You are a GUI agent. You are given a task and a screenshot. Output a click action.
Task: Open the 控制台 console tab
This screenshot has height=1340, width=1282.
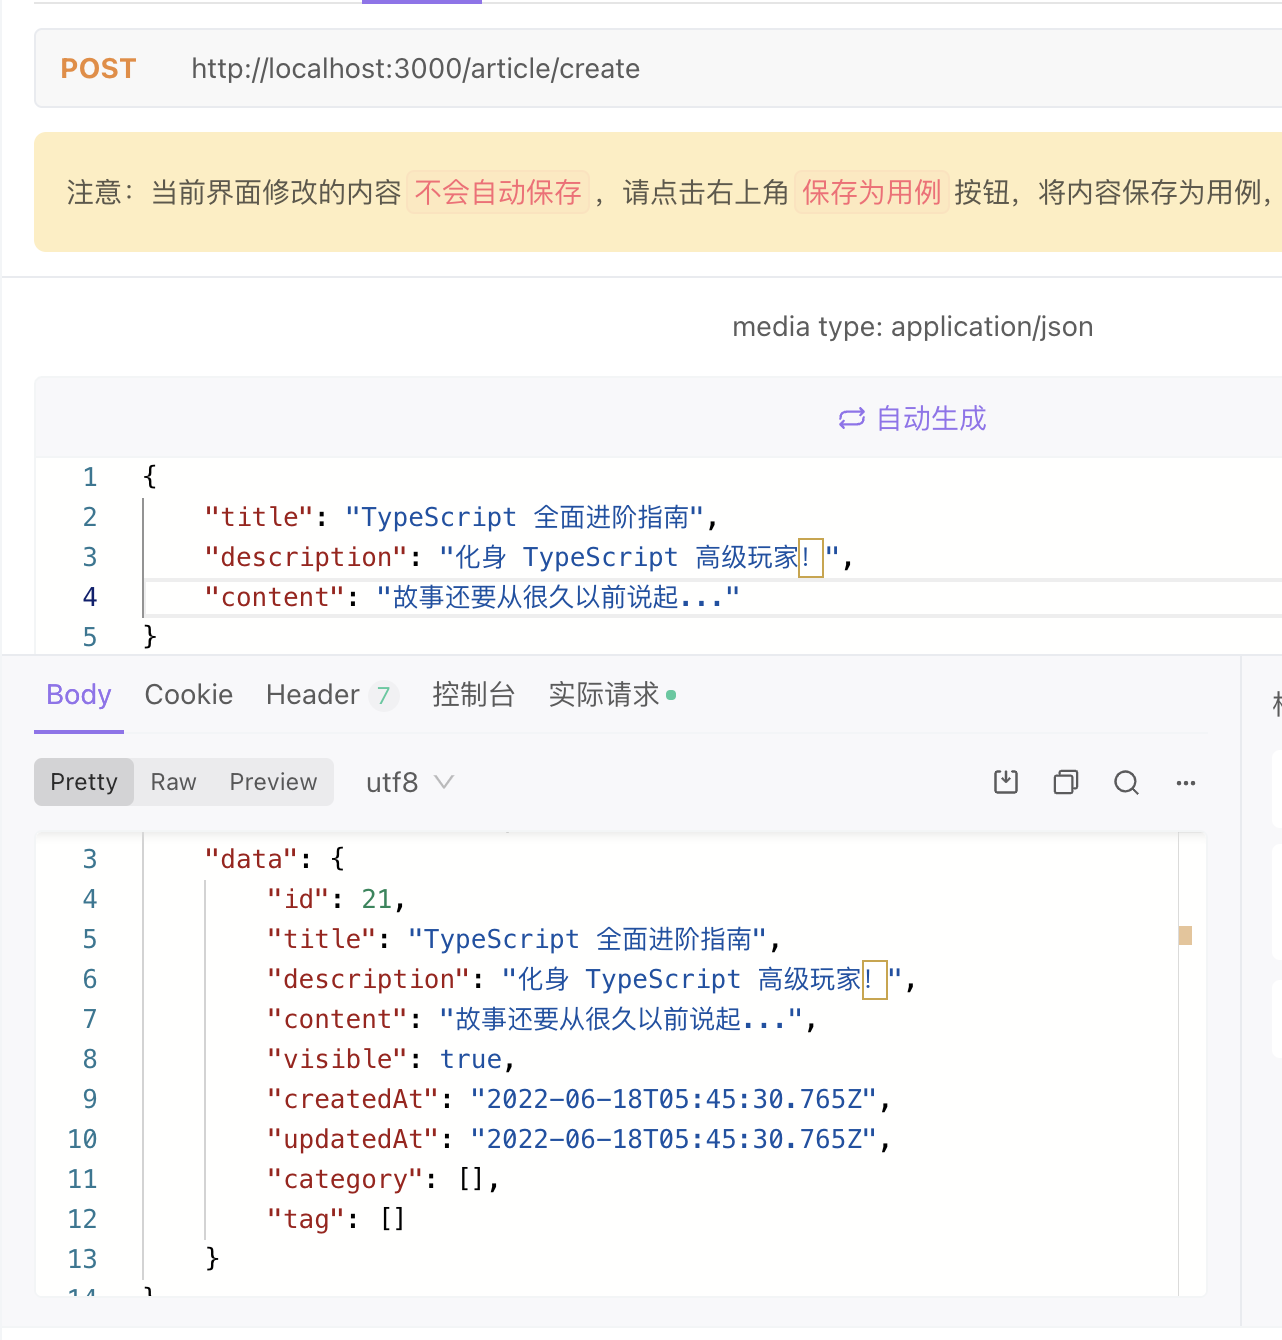(x=473, y=695)
